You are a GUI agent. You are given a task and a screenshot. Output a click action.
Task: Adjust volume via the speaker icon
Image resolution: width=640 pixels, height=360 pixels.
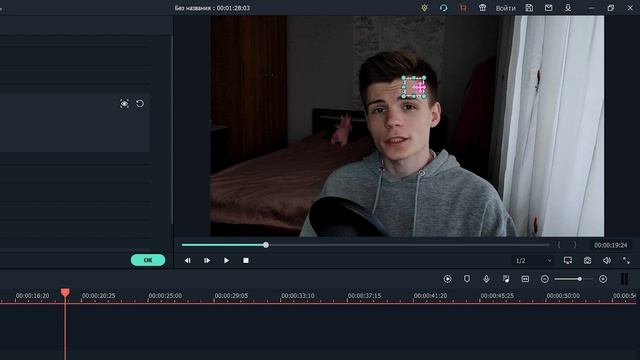(607, 260)
